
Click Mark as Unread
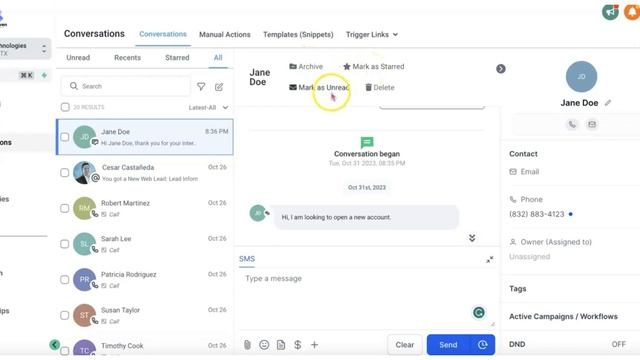(x=319, y=87)
